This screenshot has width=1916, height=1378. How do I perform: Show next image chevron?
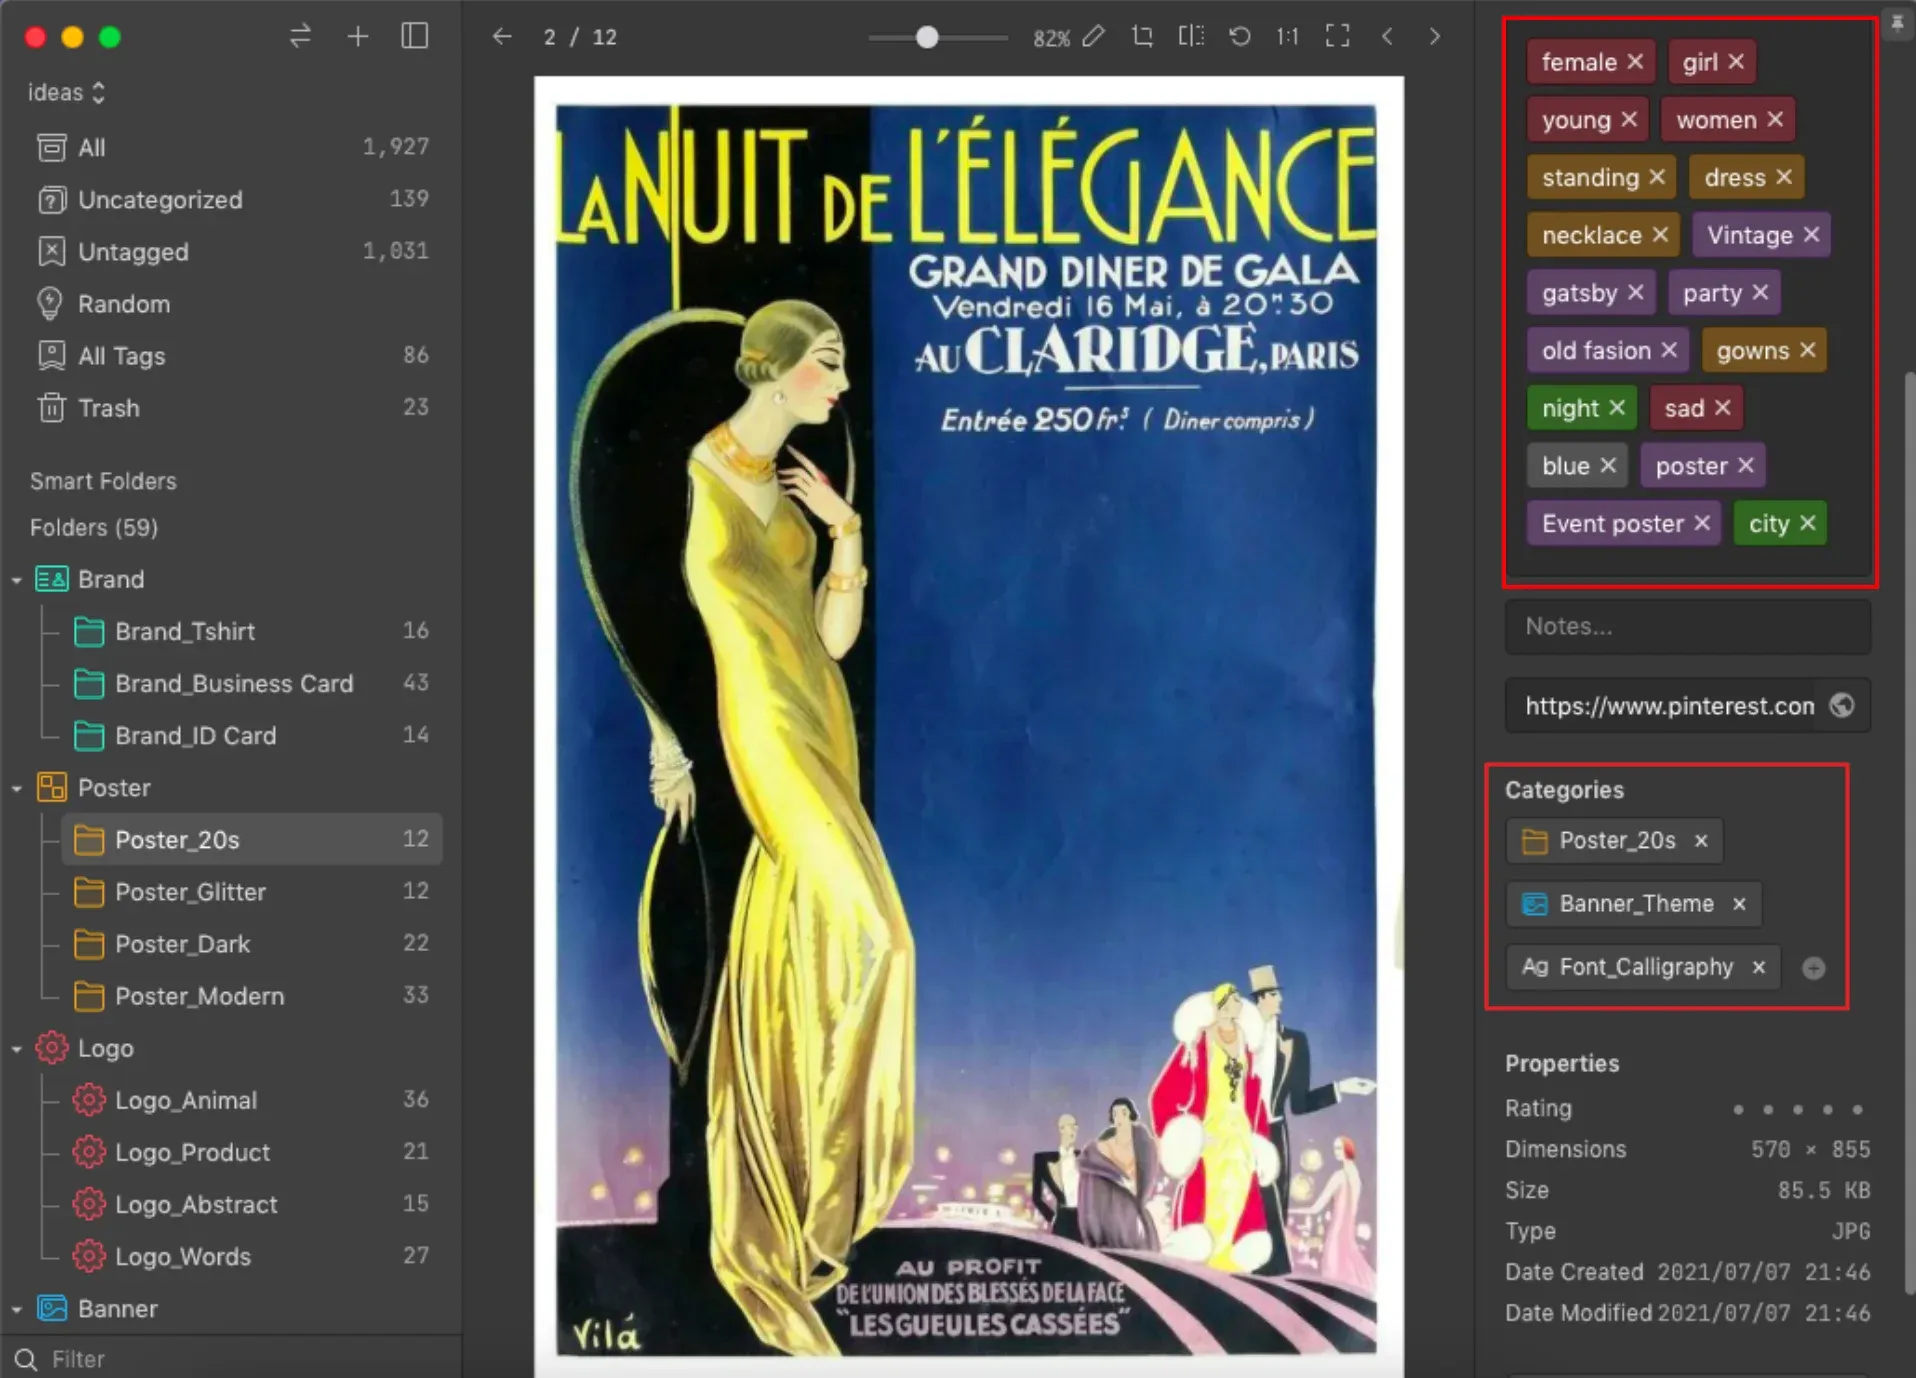1435,37
